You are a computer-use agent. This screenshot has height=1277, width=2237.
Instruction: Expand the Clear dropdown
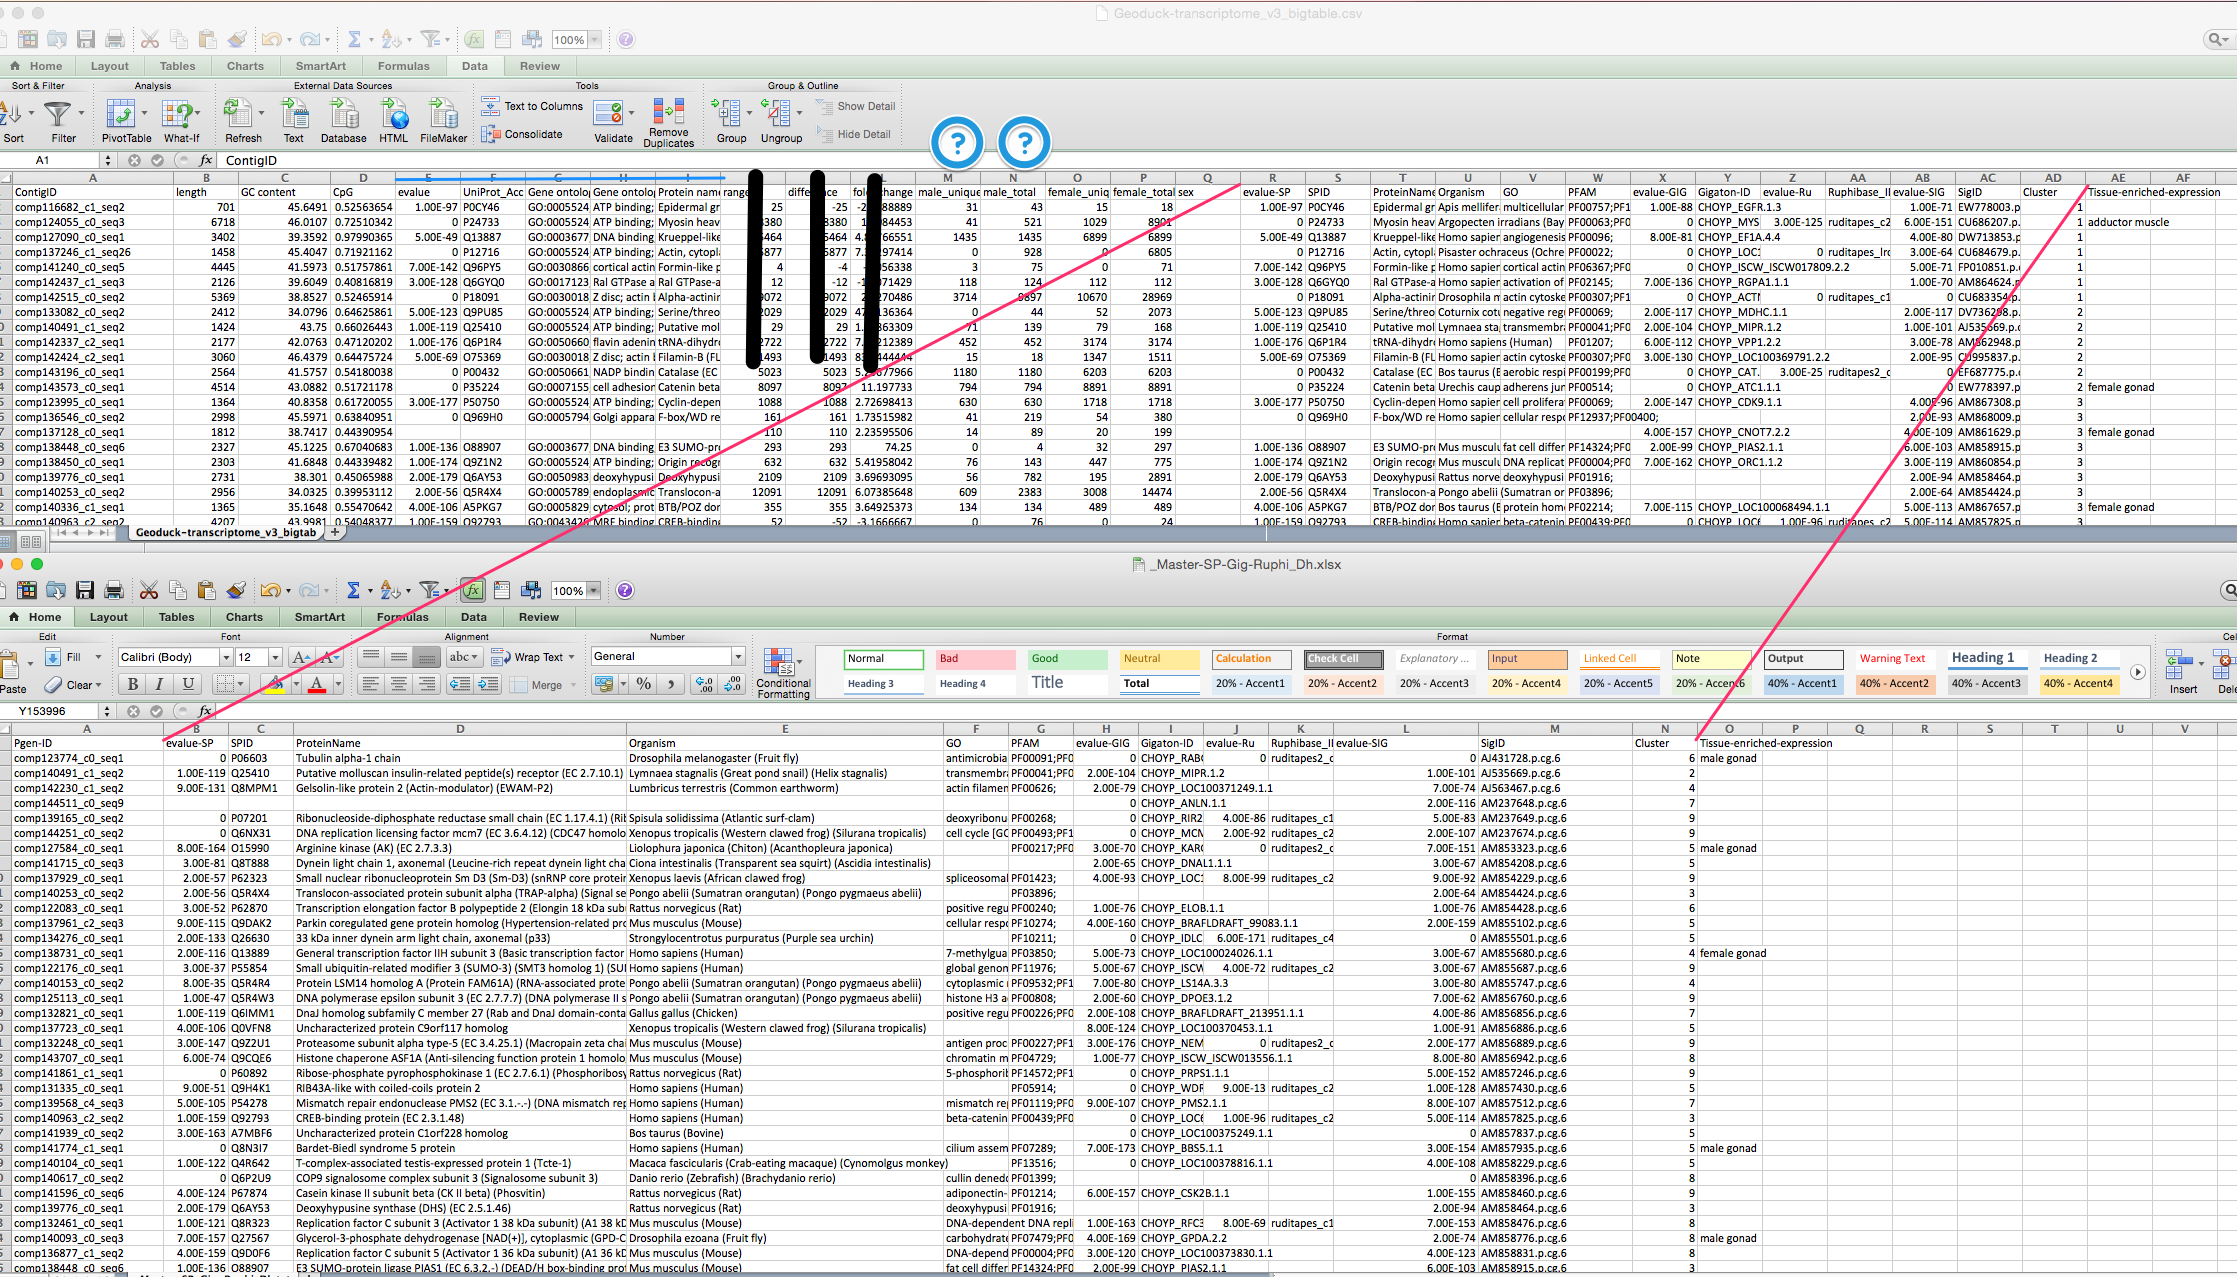coord(98,685)
